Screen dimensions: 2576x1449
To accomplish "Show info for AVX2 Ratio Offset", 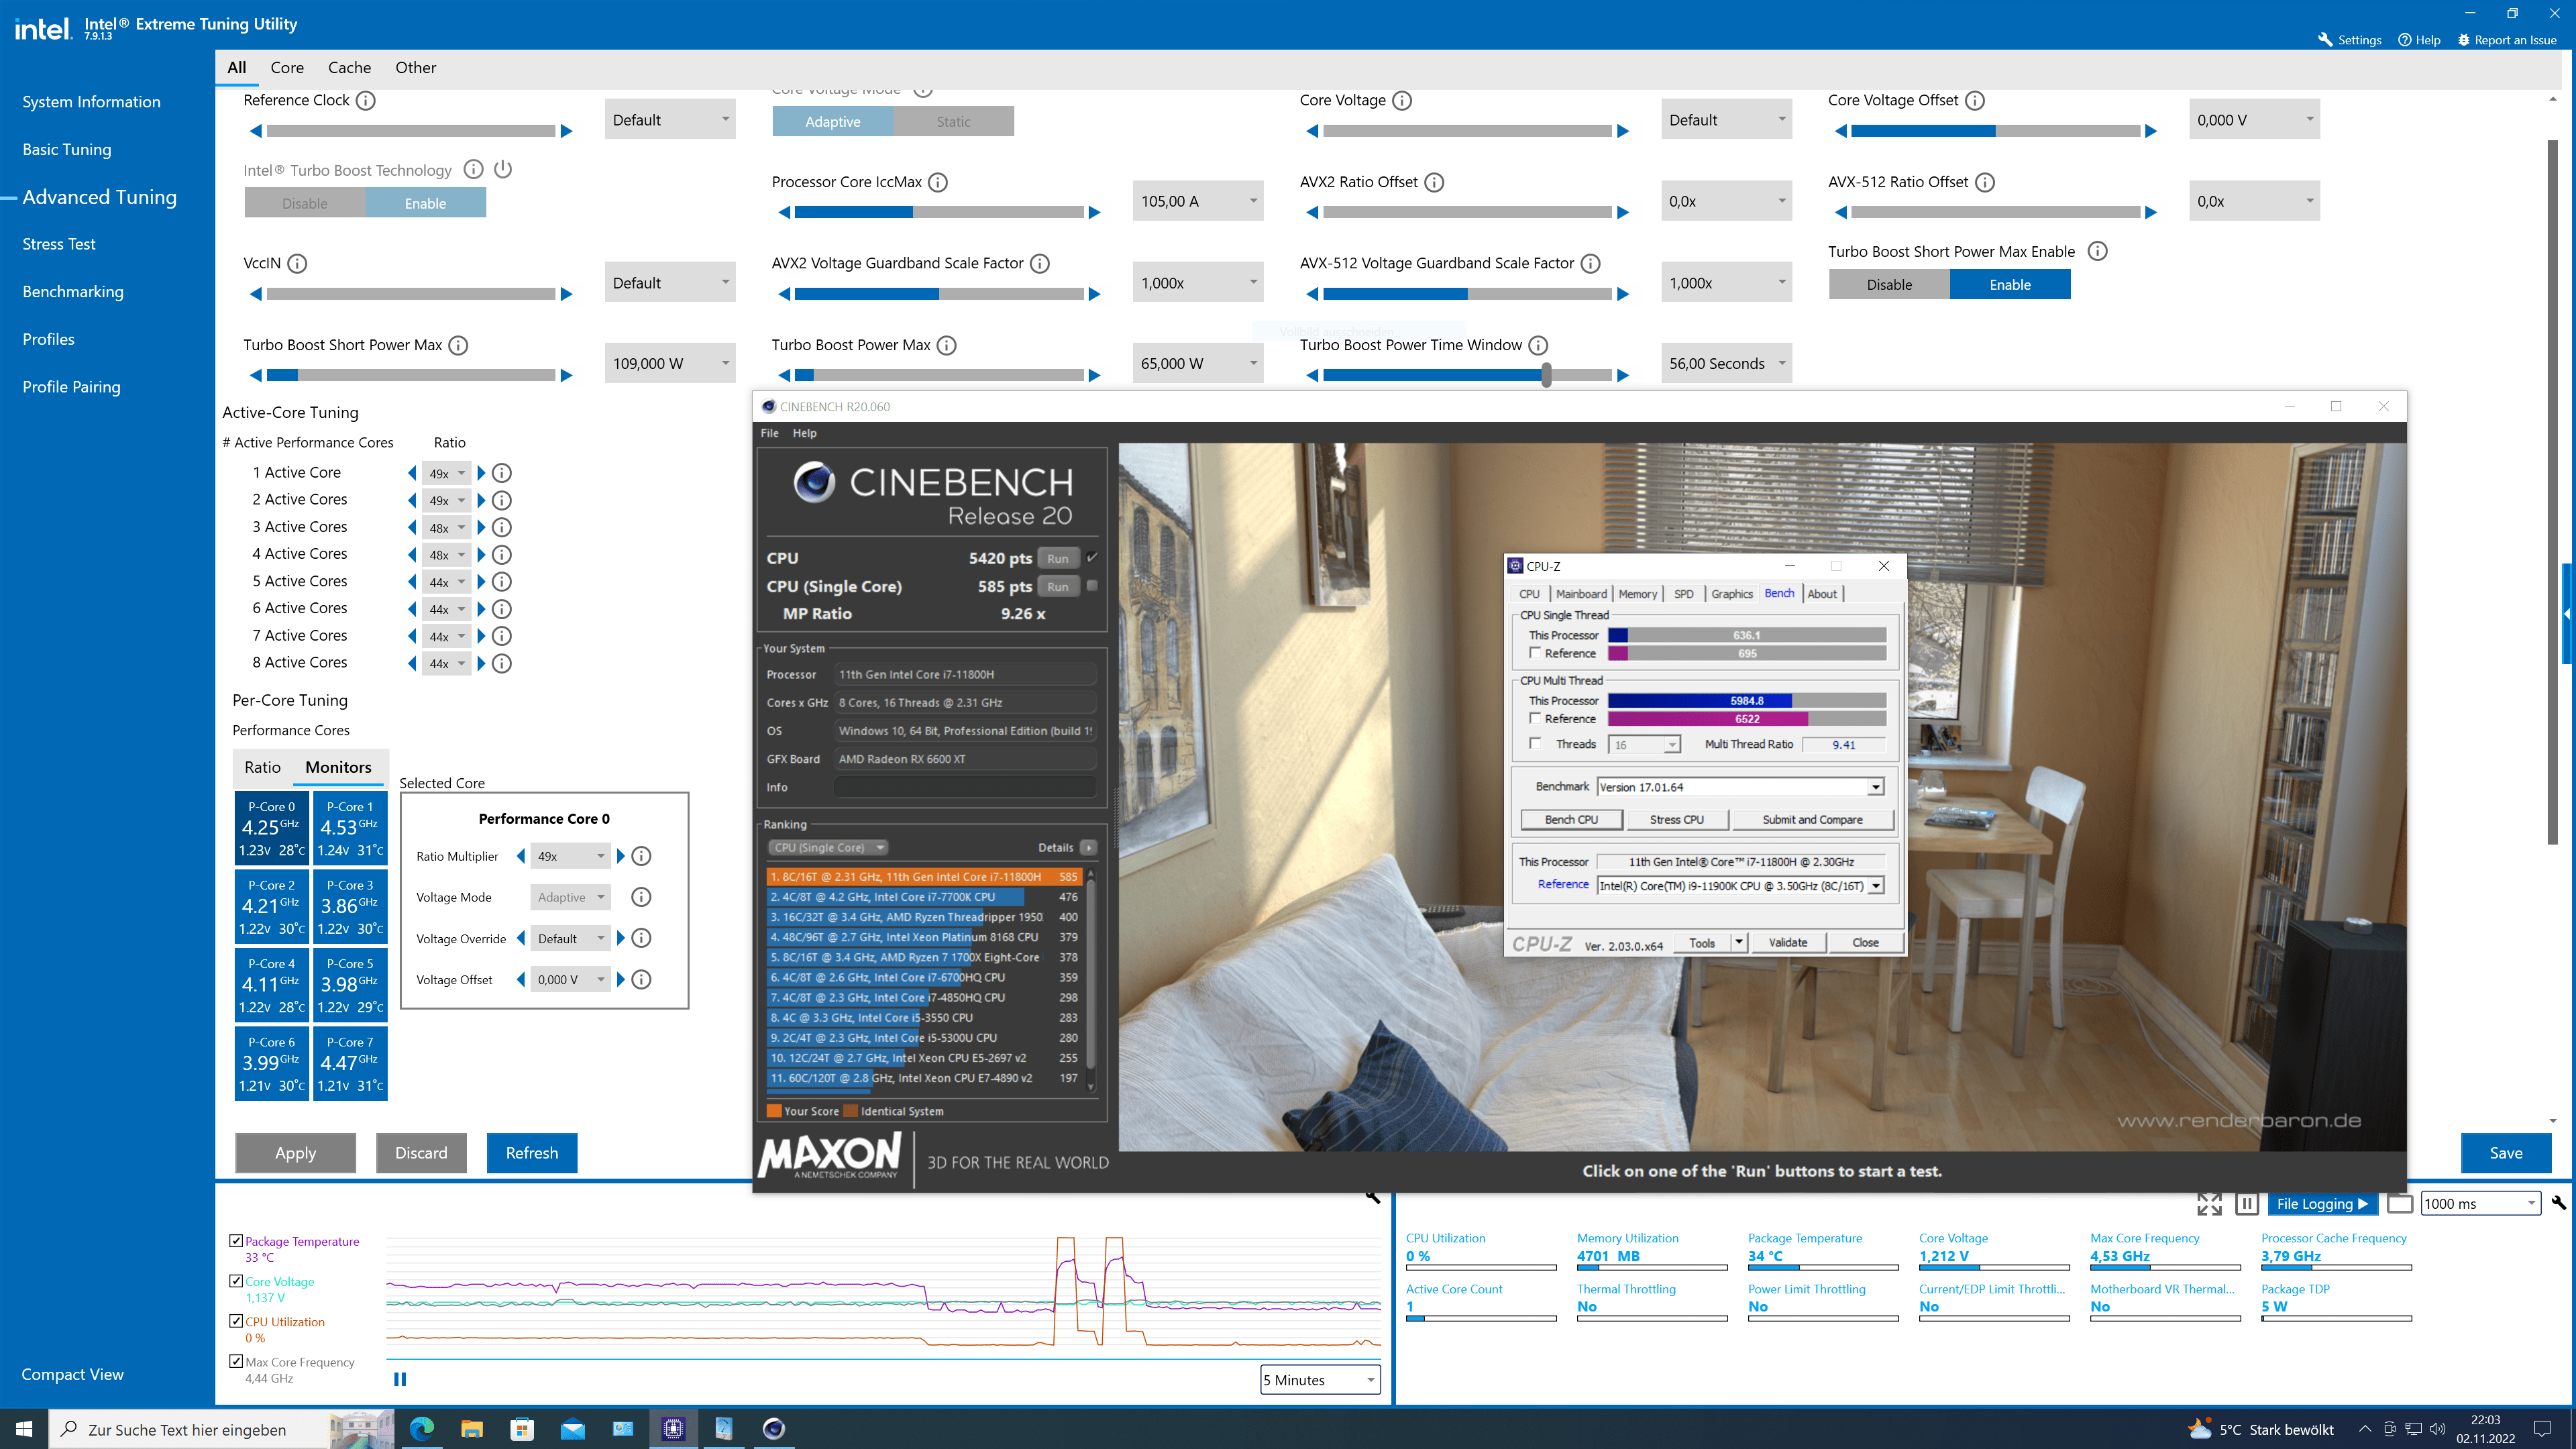I will [x=1434, y=182].
